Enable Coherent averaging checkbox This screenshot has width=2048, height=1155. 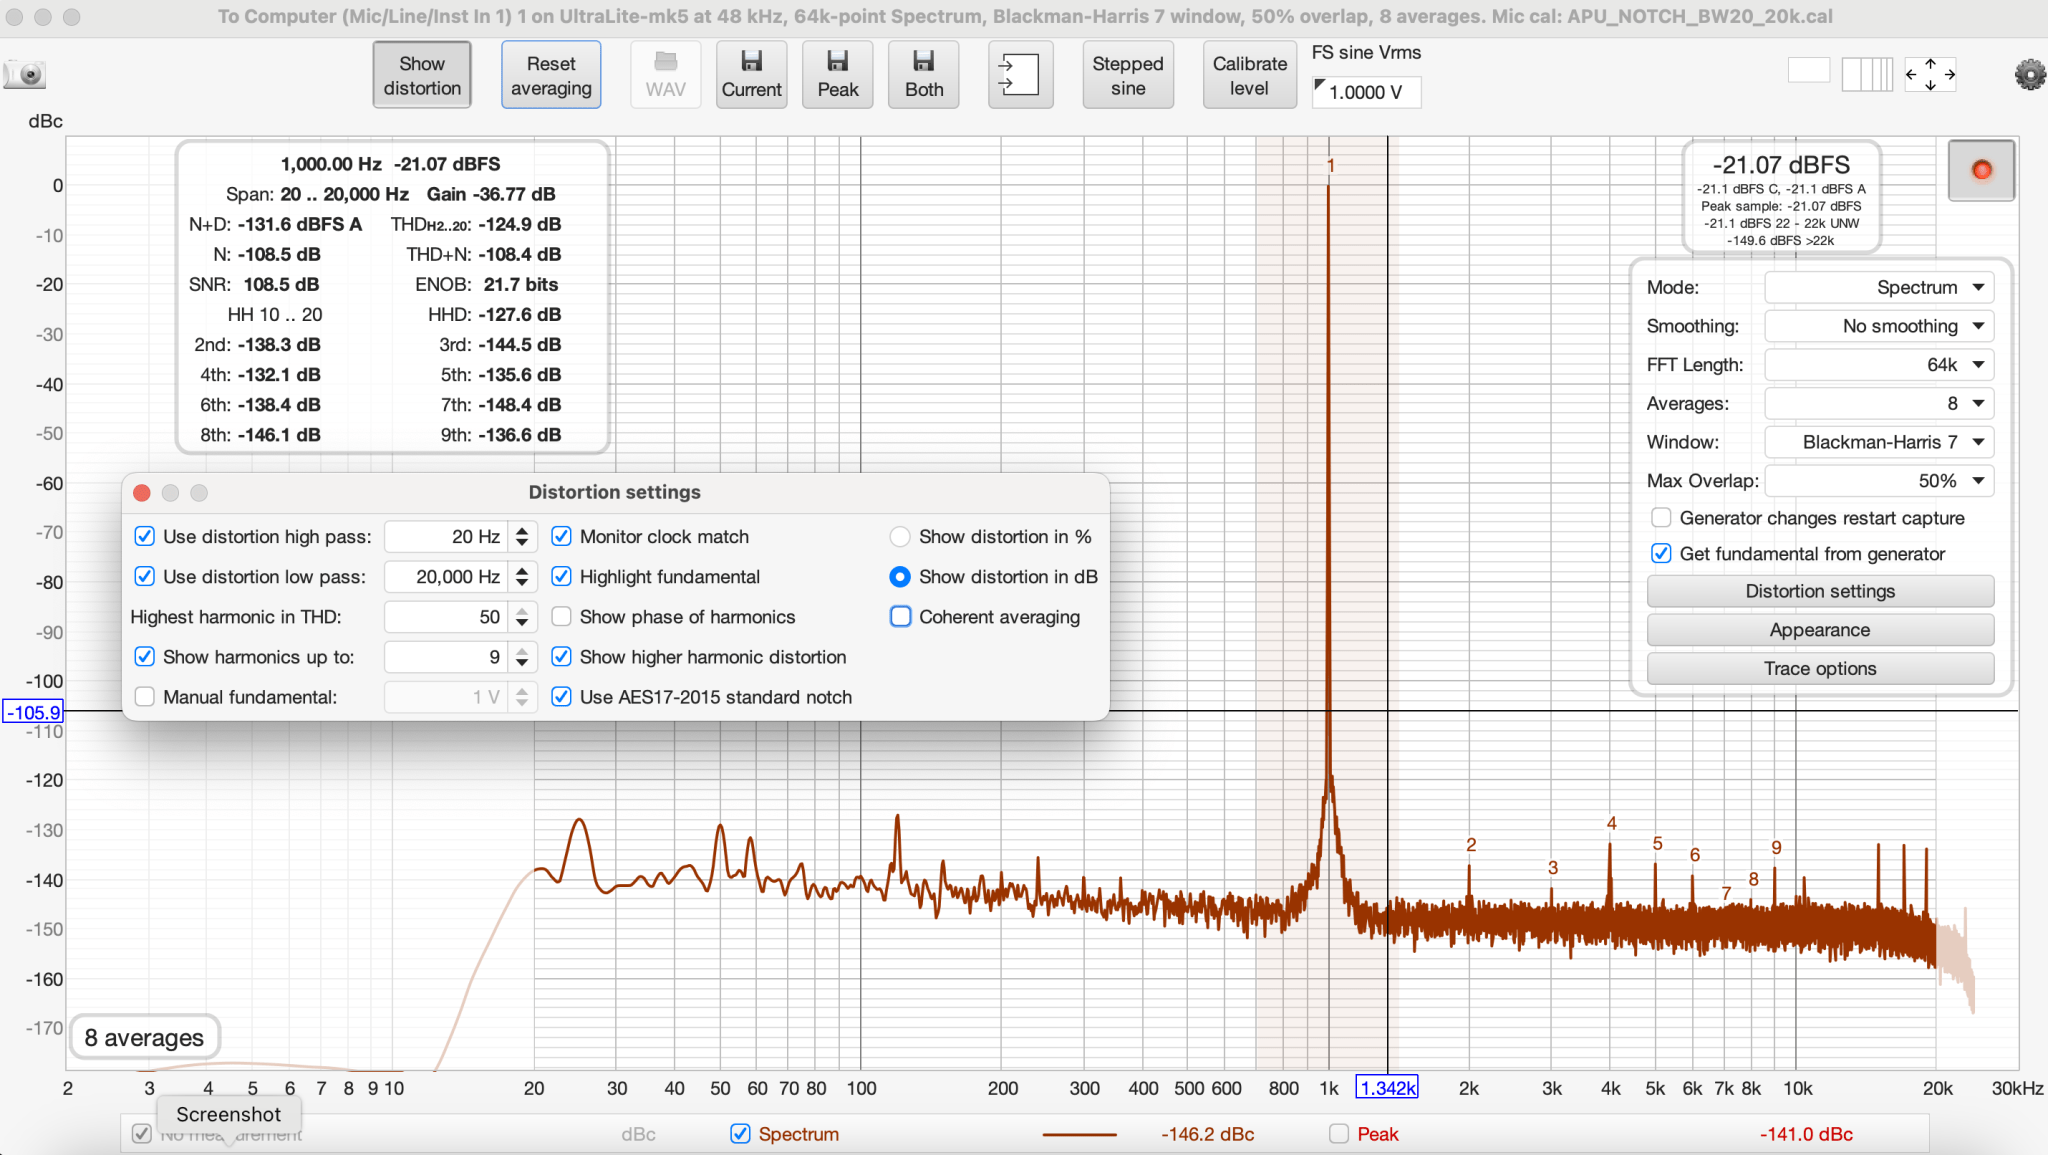click(901, 617)
